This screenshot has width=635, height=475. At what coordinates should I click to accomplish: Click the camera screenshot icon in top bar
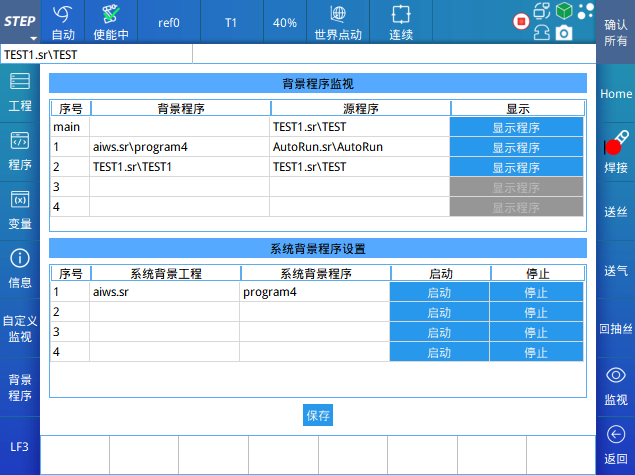pyautogui.click(x=564, y=33)
